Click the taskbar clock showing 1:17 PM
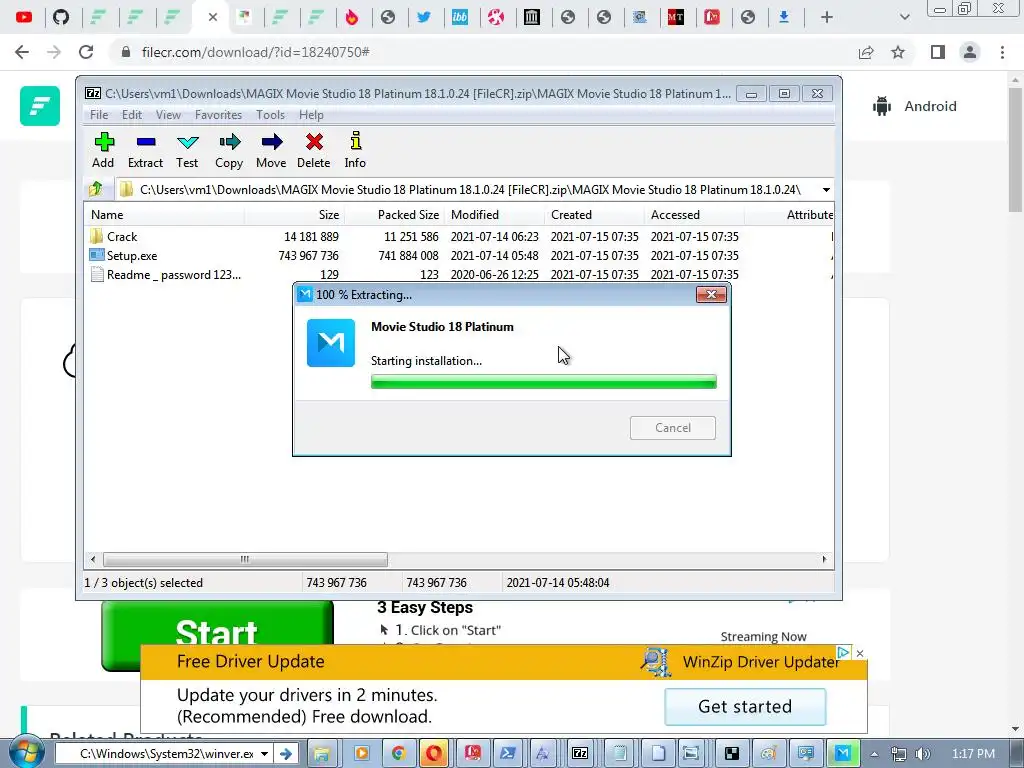The width and height of the screenshot is (1024, 768). 974,754
